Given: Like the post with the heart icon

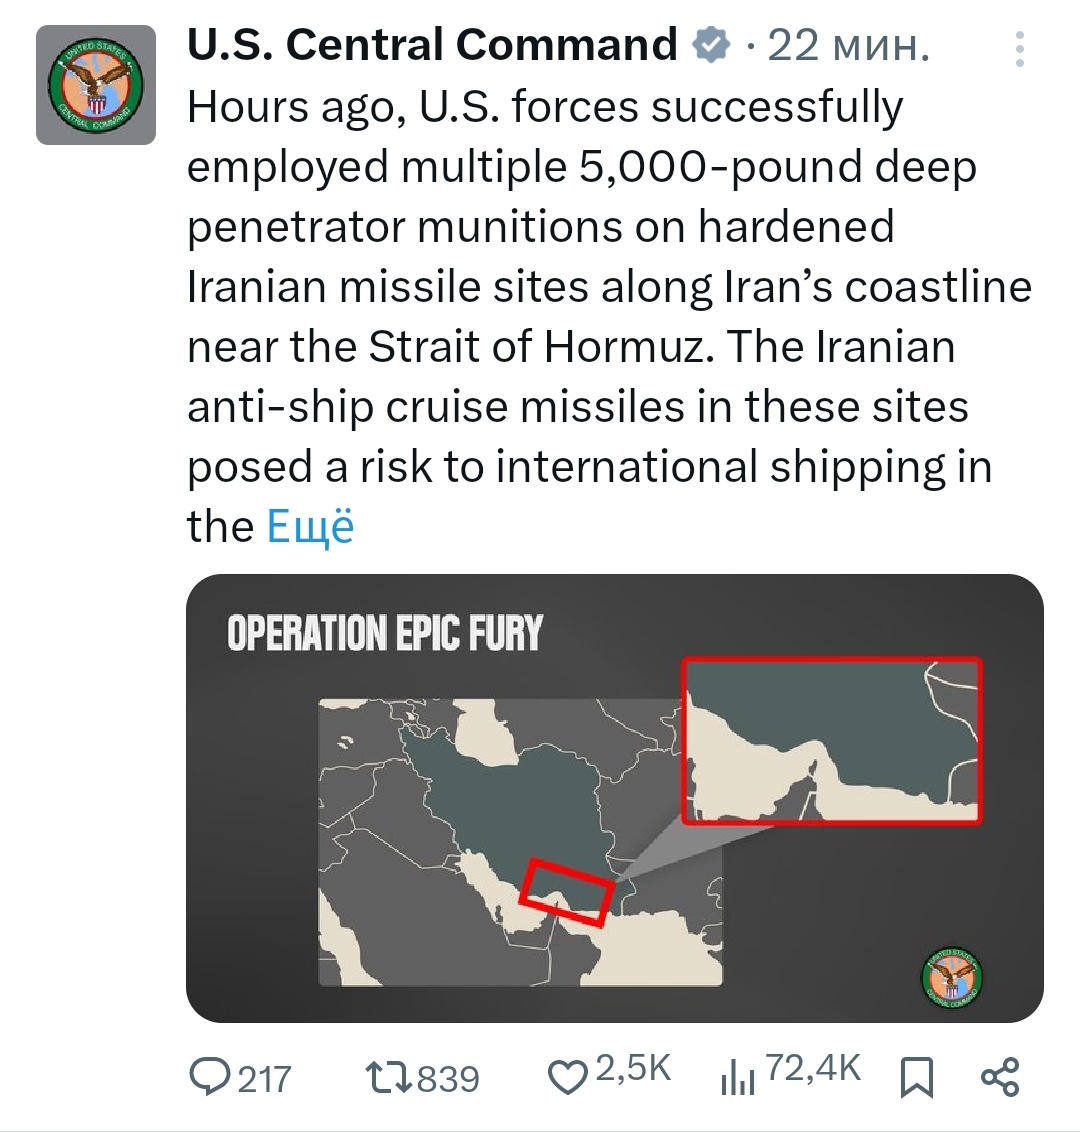Looking at the screenshot, I should (568, 1077).
